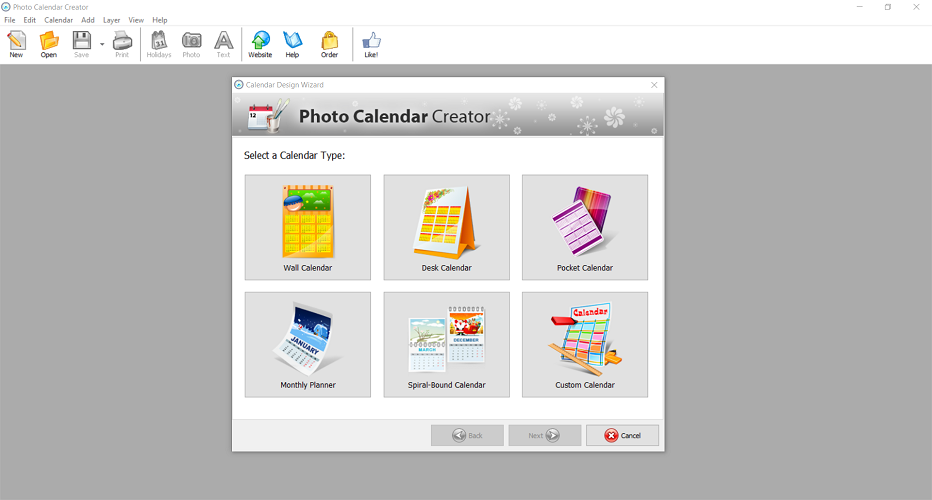The width and height of the screenshot is (932, 500).
Task: Open the Website globe icon
Action: click(x=260, y=45)
